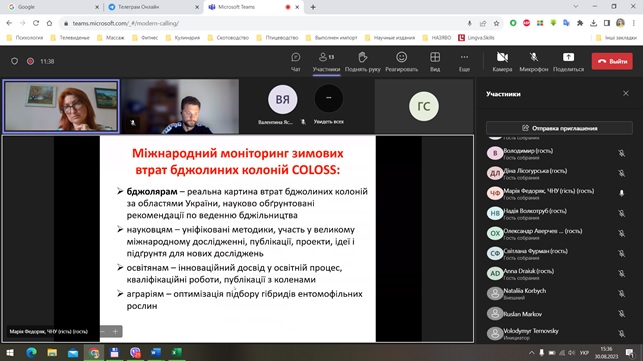Open Excel from the taskbar
Image resolution: width=643 pixels, height=361 pixels.
pyautogui.click(x=177, y=352)
